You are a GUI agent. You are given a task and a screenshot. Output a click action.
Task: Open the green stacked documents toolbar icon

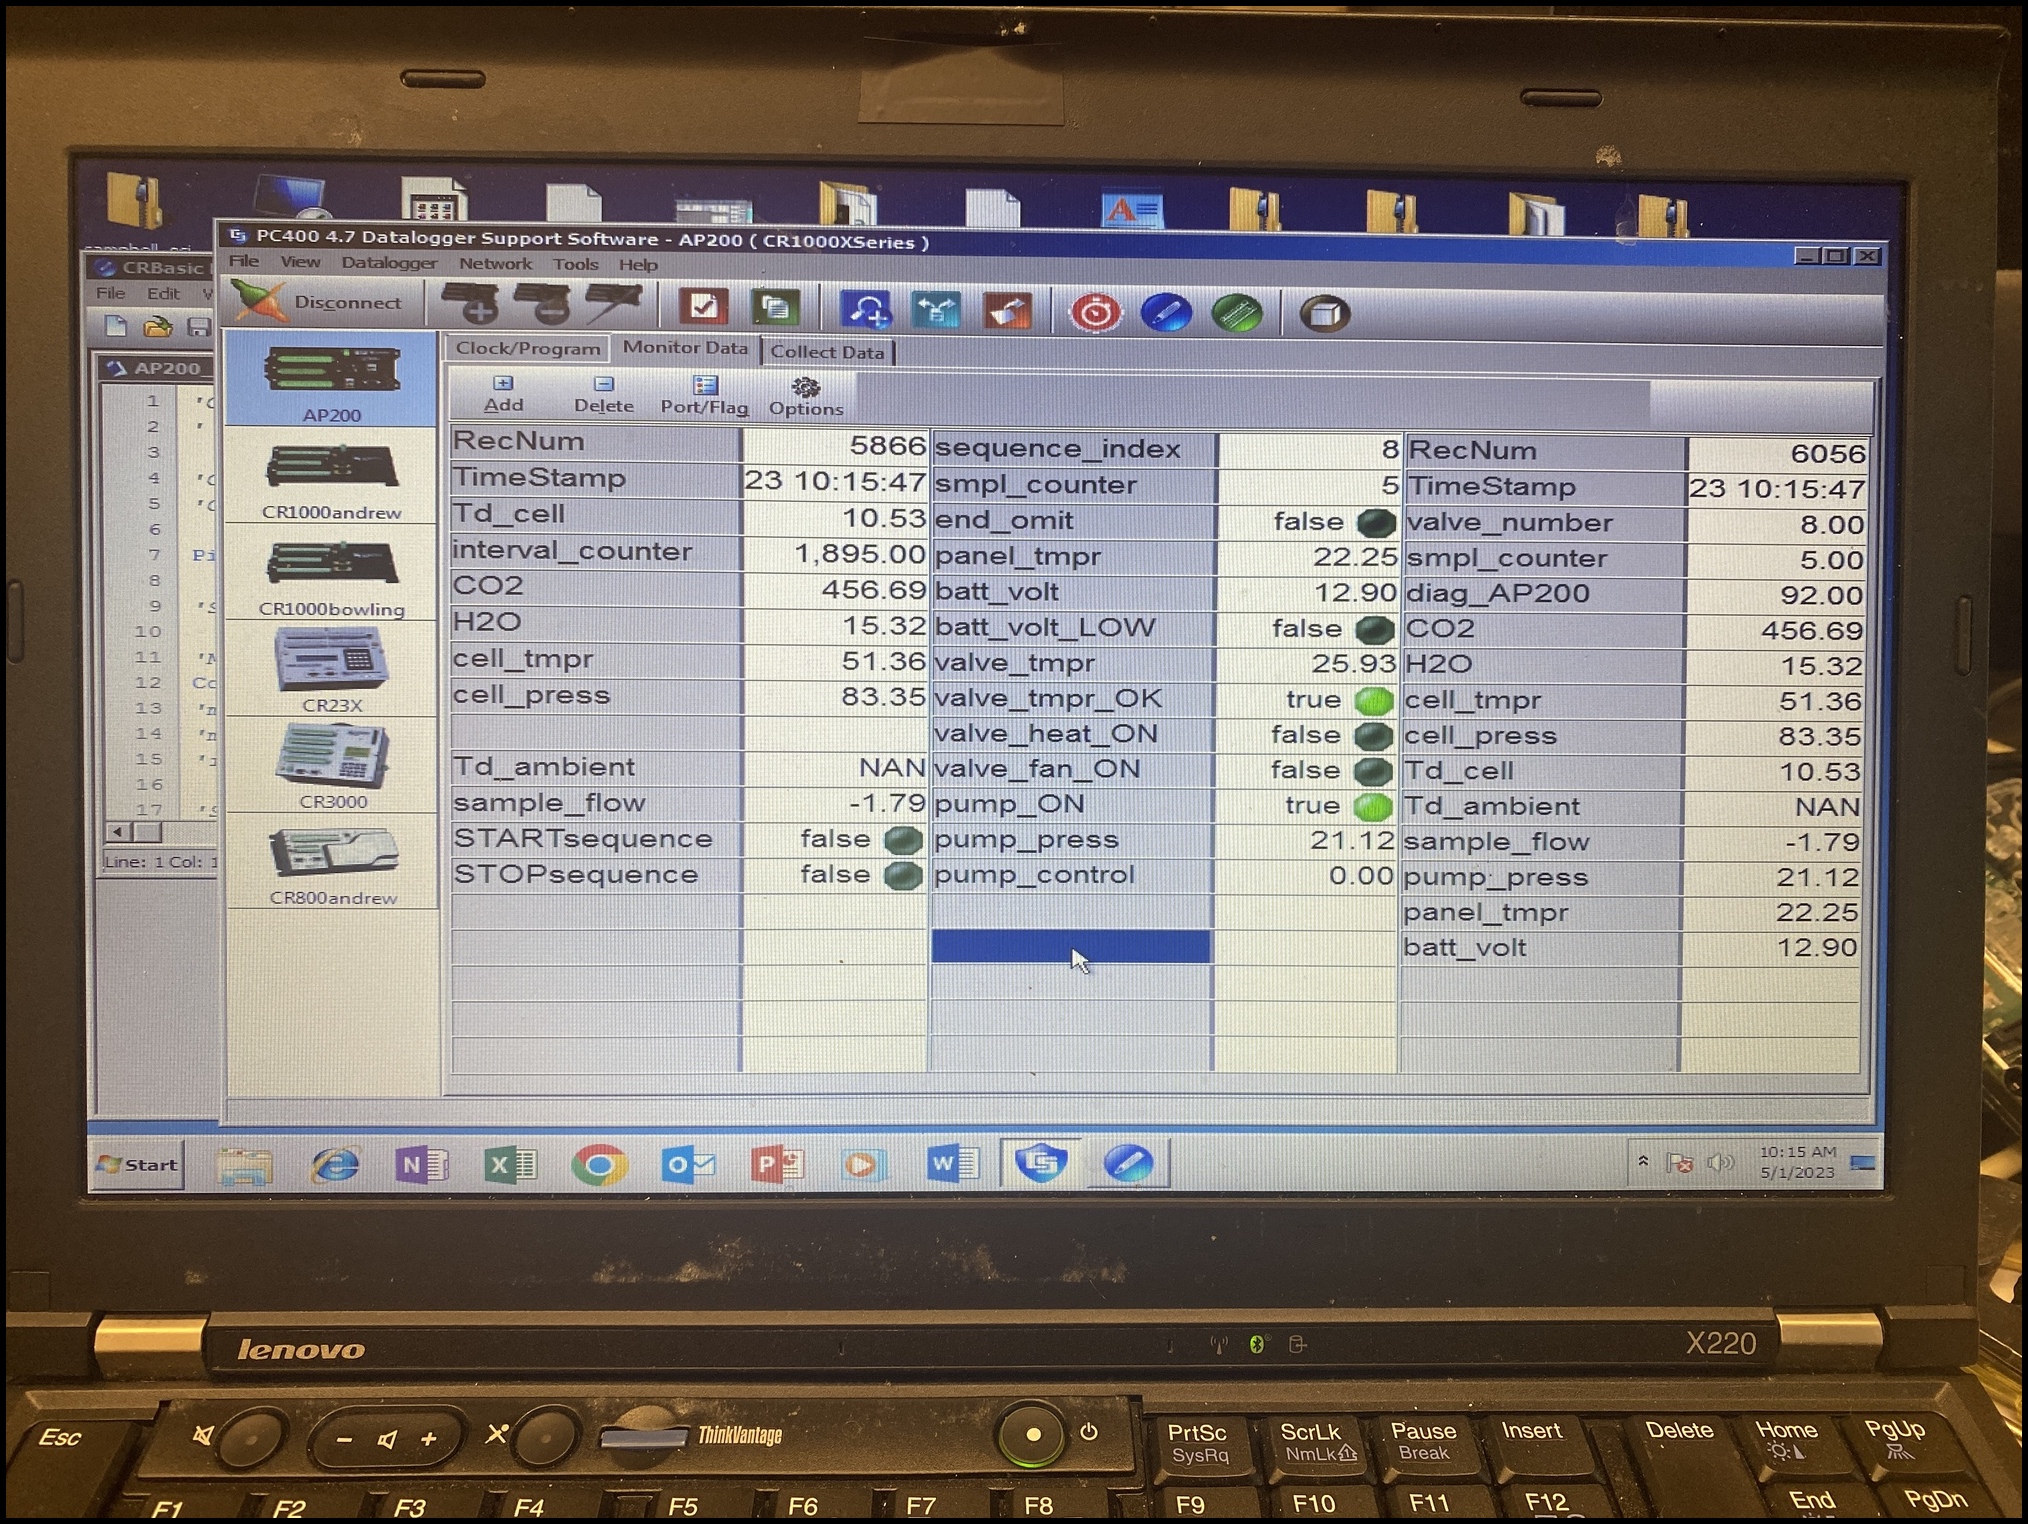(775, 307)
